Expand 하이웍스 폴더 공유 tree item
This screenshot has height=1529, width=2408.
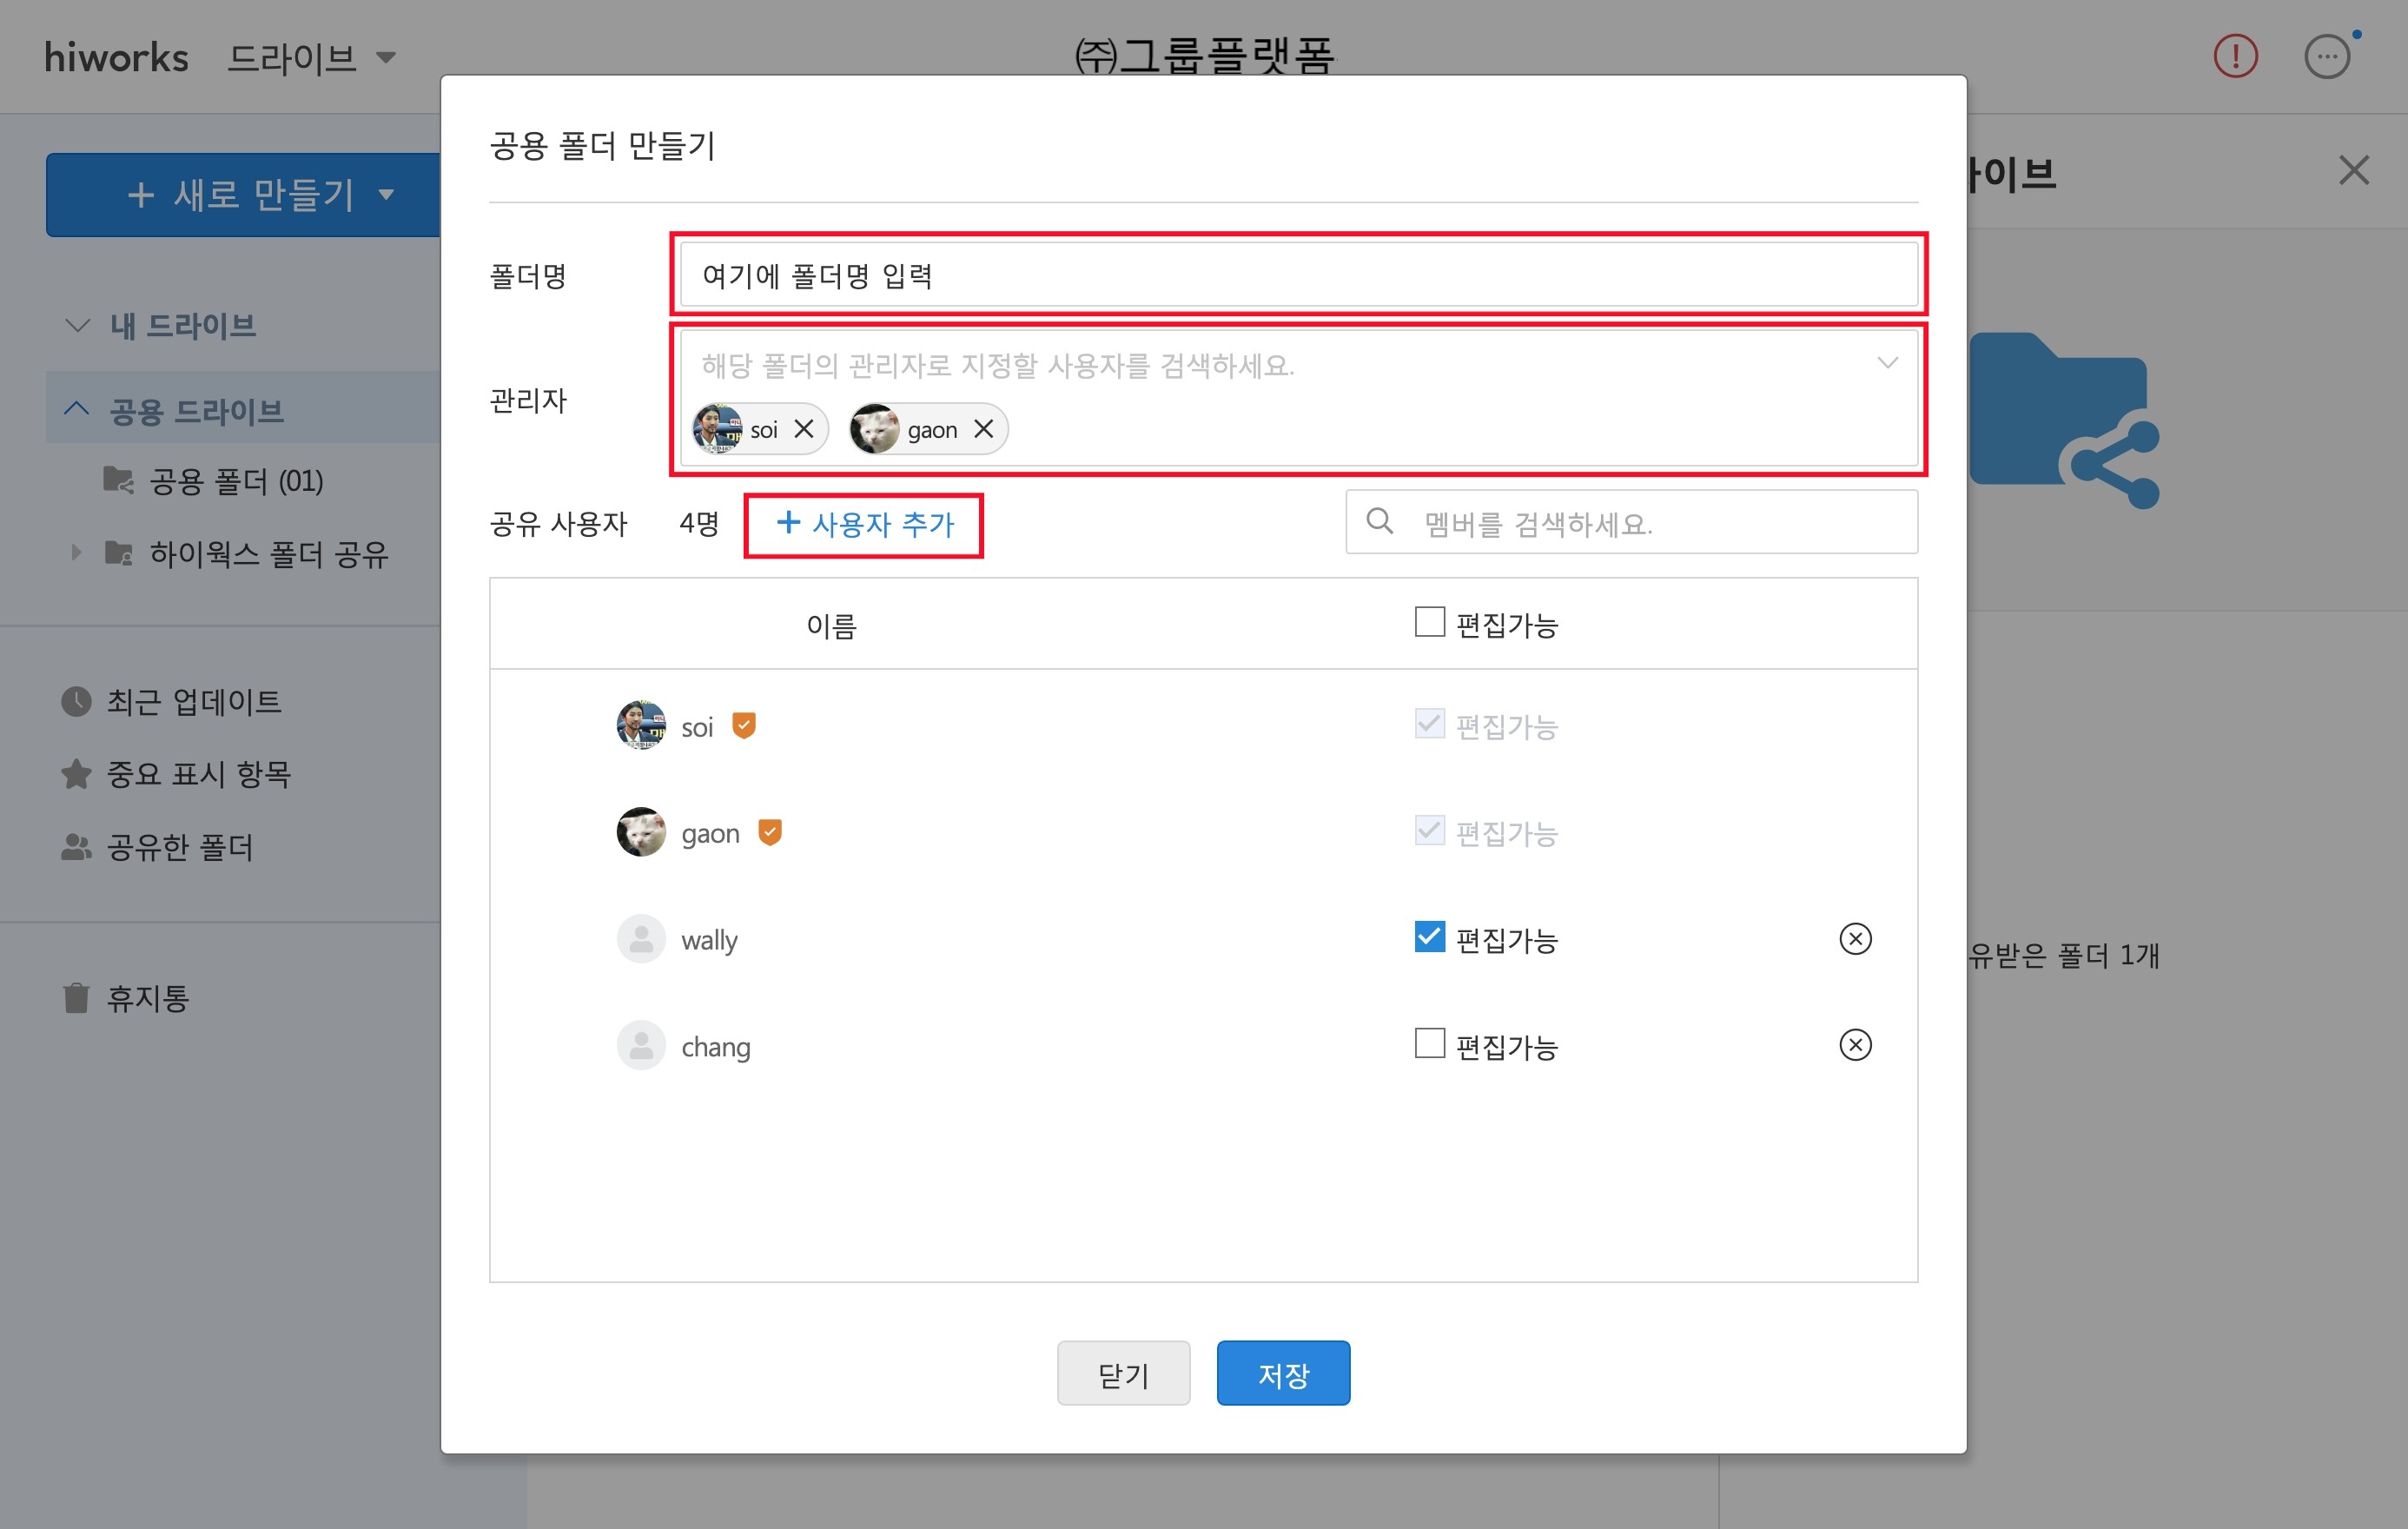76,553
